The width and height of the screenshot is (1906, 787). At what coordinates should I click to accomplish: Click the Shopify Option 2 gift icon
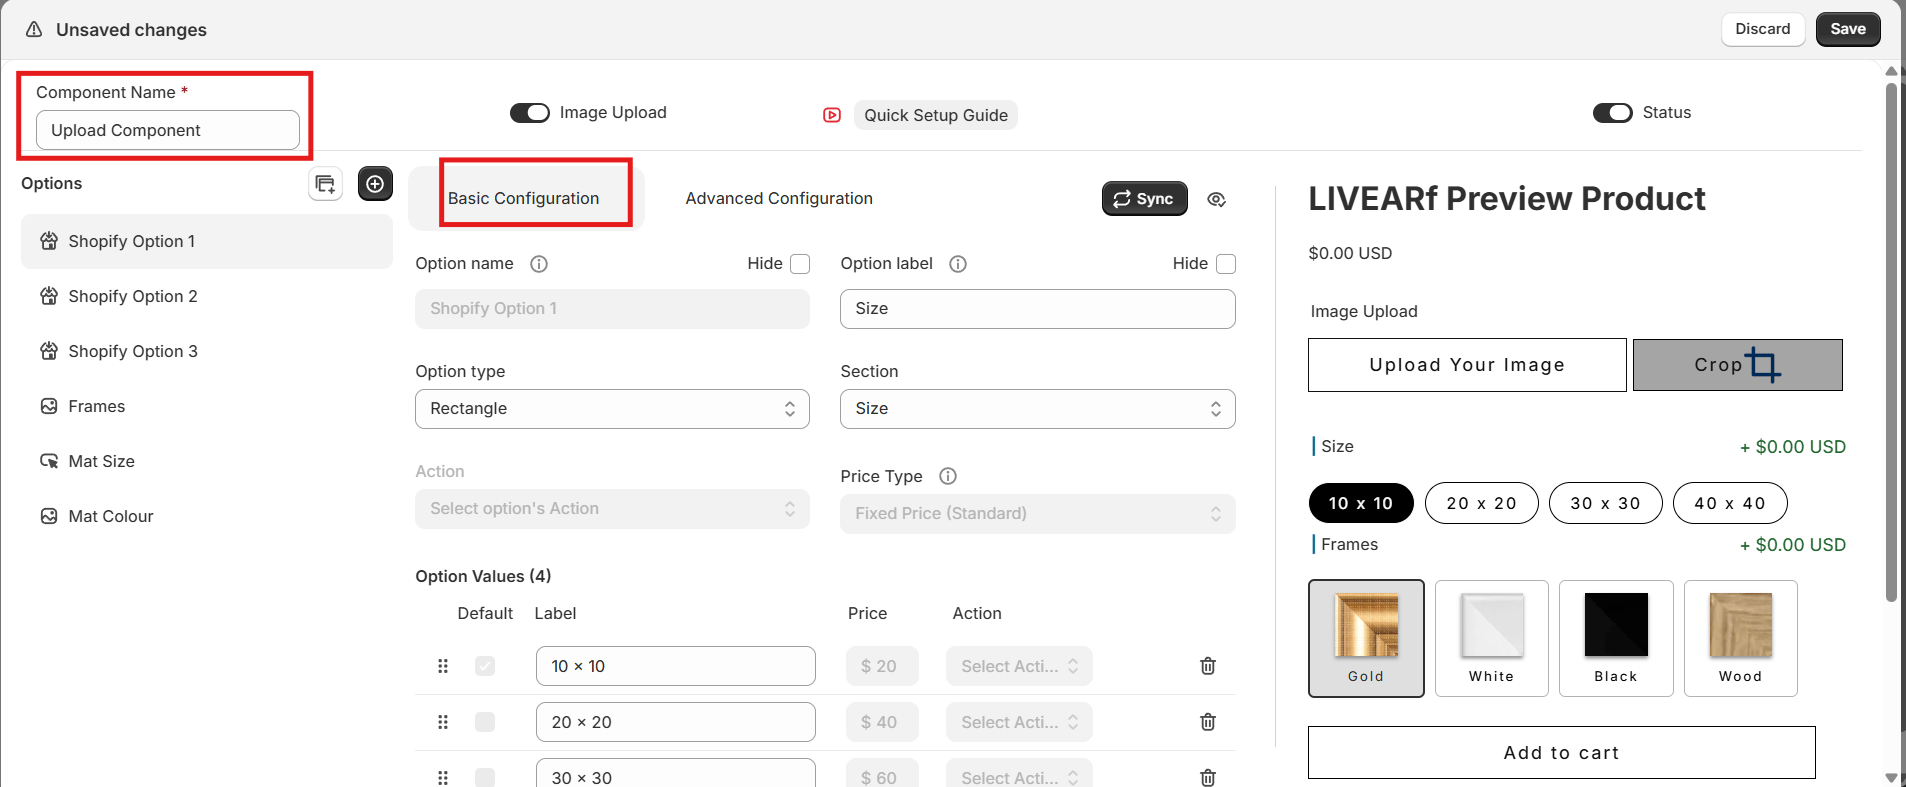(49, 296)
